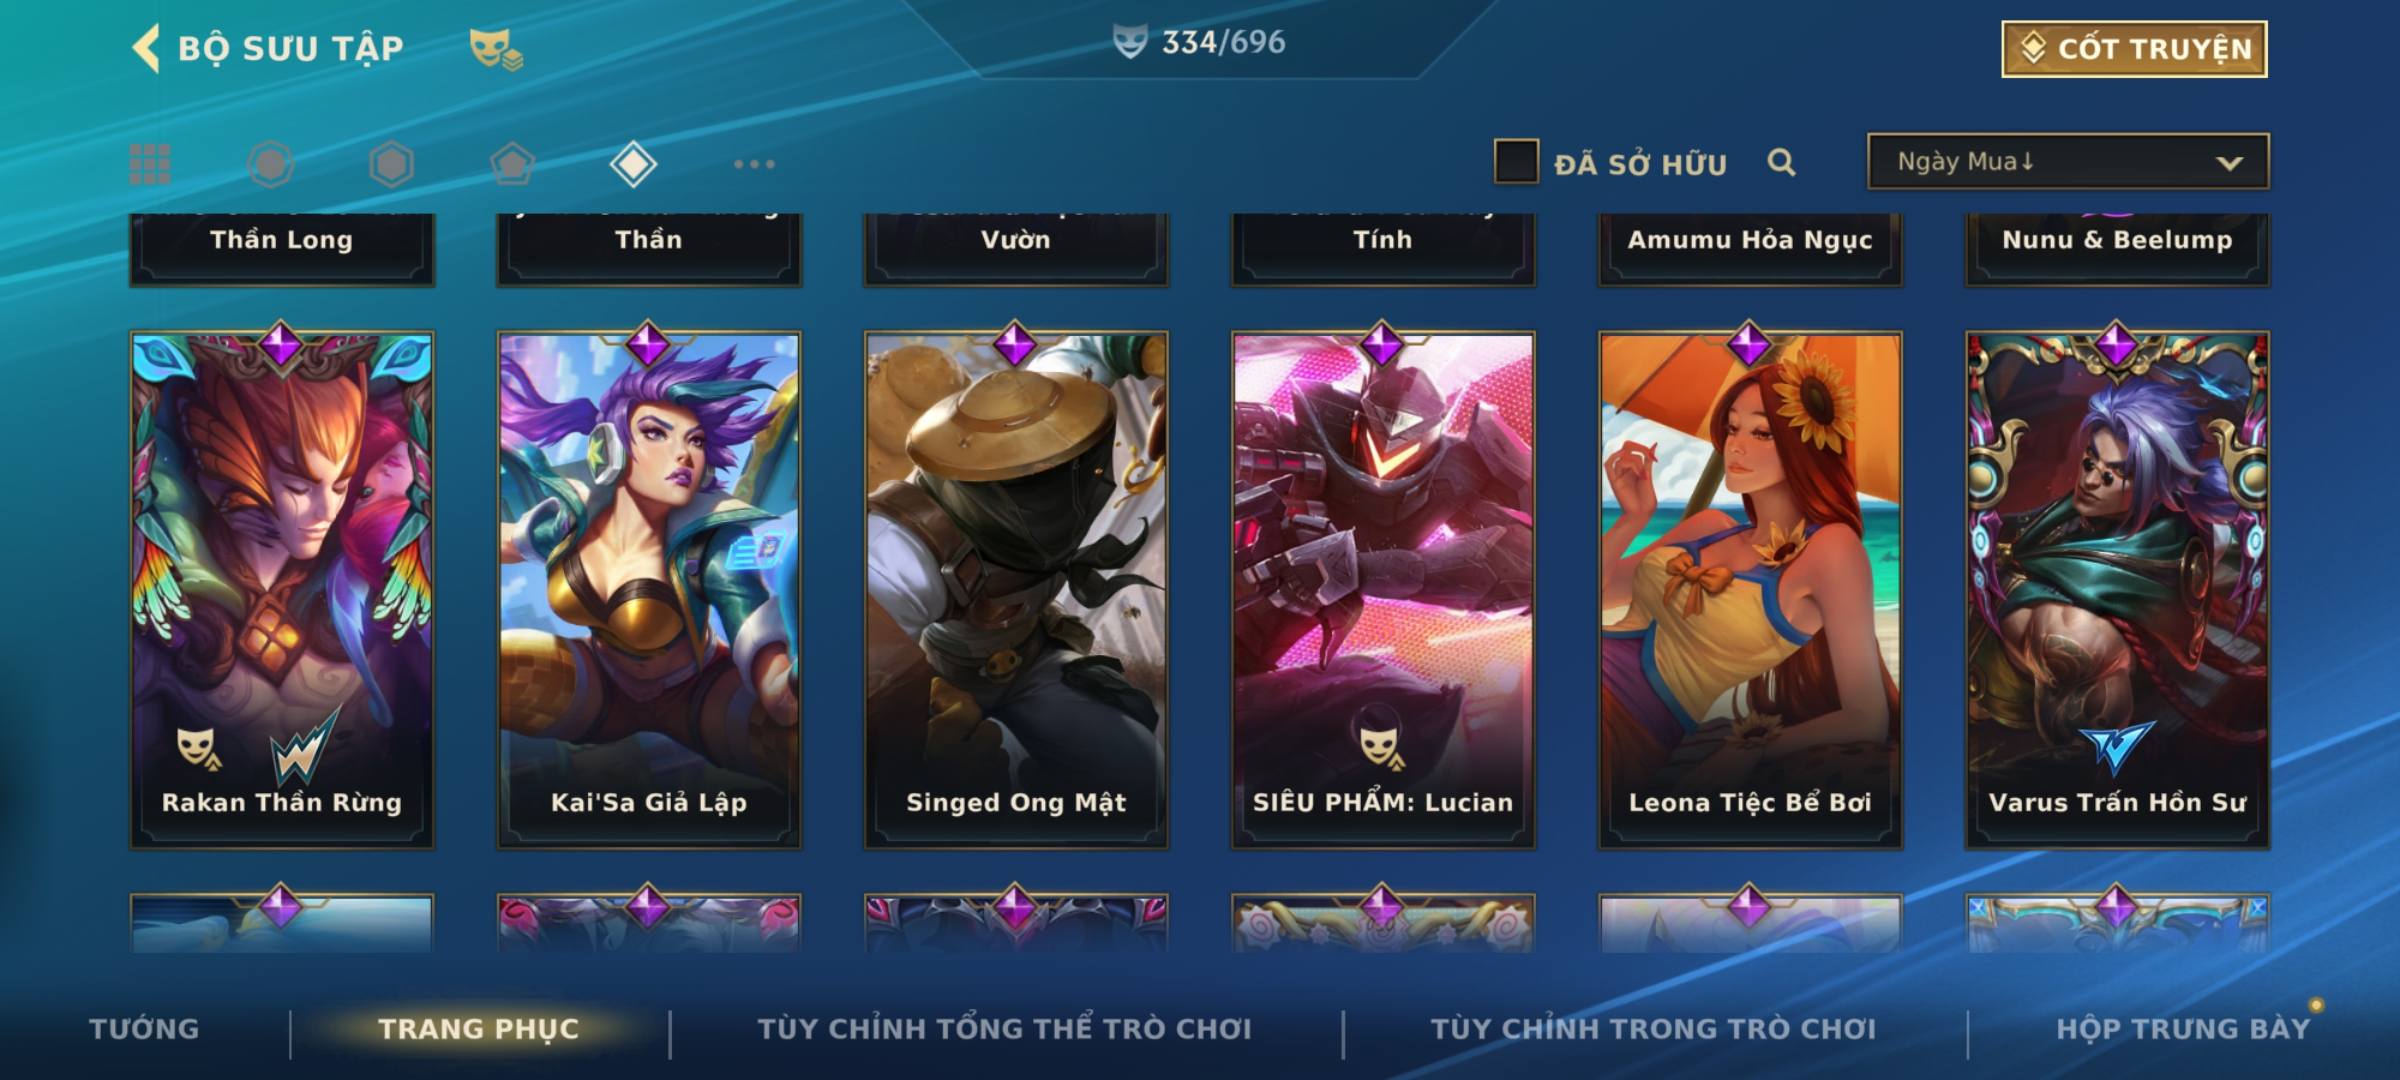Open Tùy Chỉnh Tổng Thể Trò Chơi tab
This screenshot has height=1080, width=2400.
click(x=1004, y=1029)
